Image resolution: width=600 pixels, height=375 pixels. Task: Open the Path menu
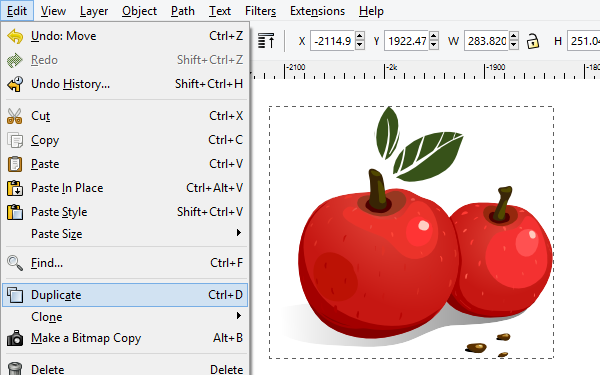183,11
